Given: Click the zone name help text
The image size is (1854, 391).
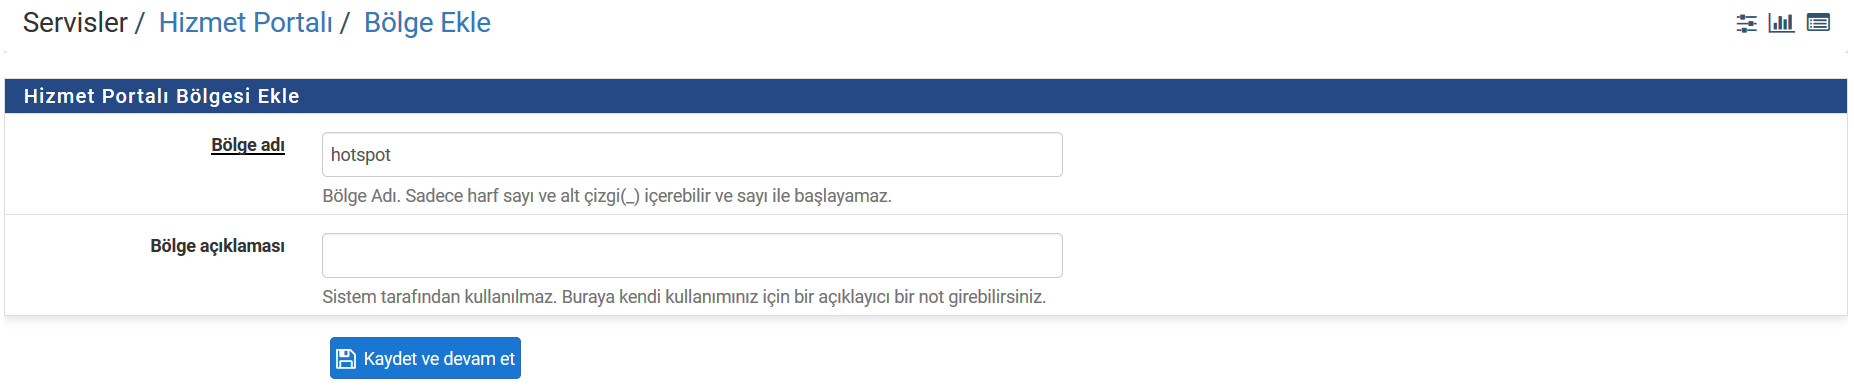Looking at the screenshot, I should click(607, 196).
